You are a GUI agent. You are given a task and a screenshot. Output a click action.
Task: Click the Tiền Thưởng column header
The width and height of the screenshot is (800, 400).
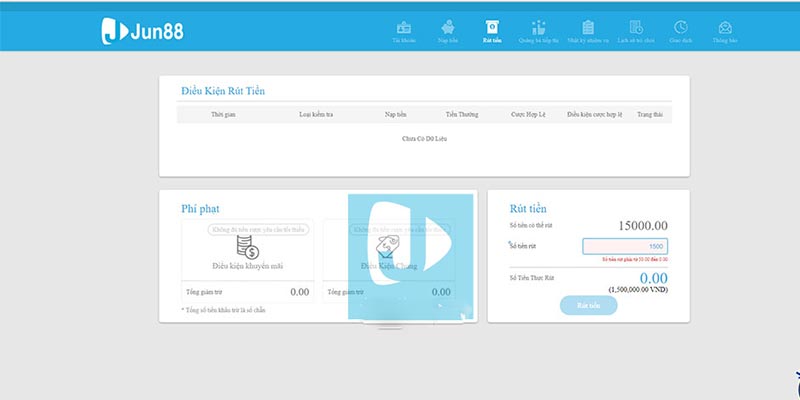(460, 115)
